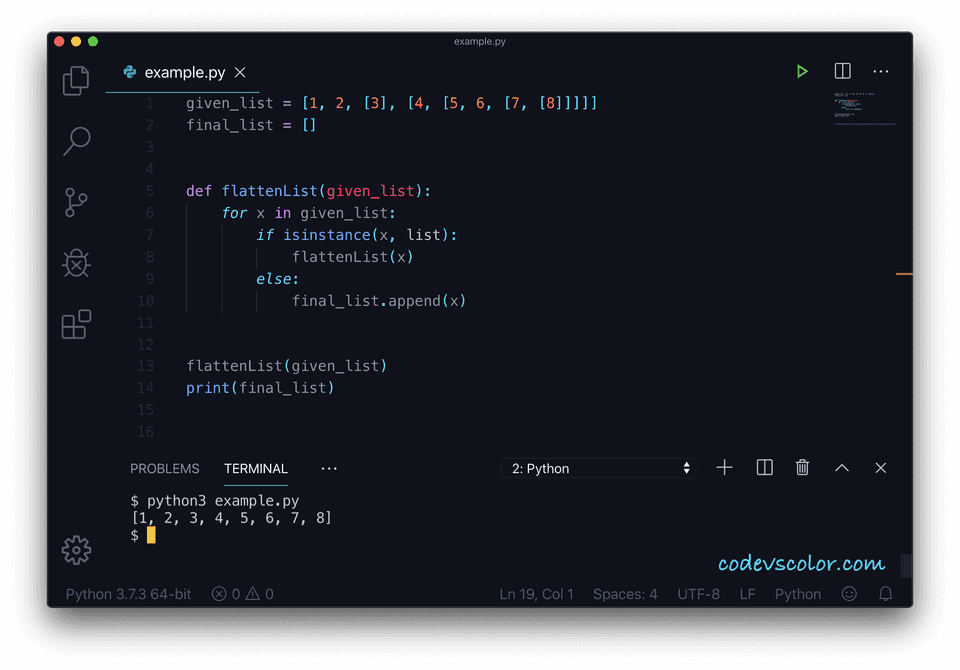Open the '2: Python' terminal dropdown
960x670 pixels.
(598, 467)
